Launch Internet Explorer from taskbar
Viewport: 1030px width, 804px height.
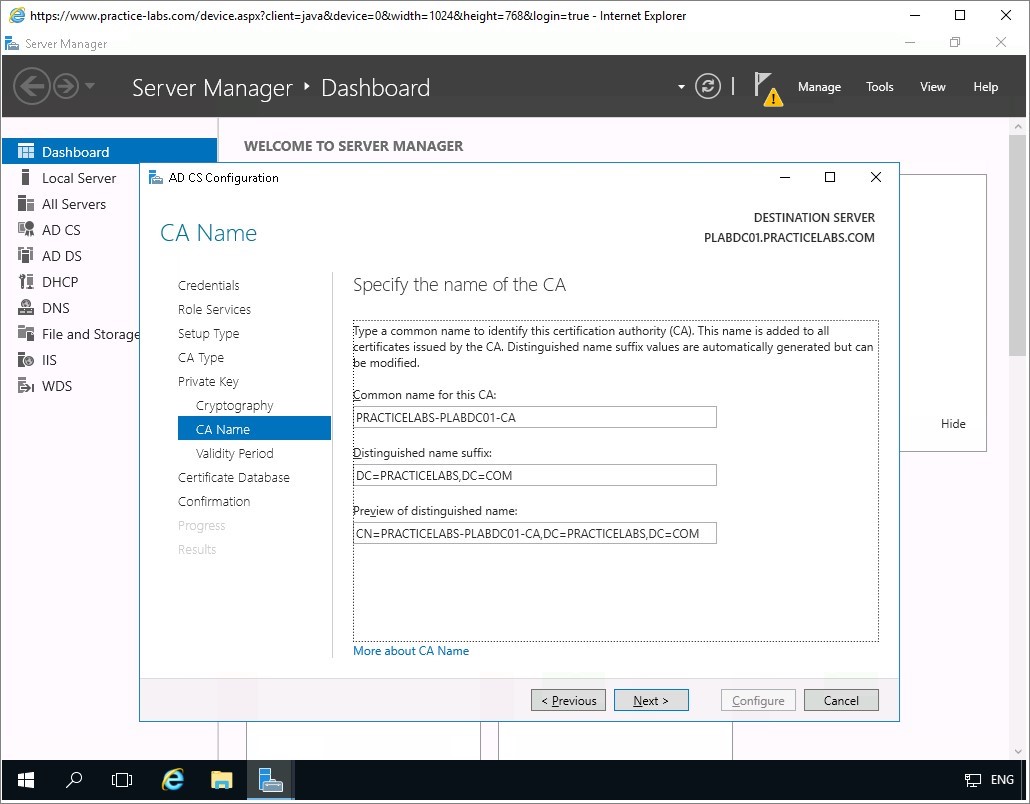pyautogui.click(x=172, y=780)
